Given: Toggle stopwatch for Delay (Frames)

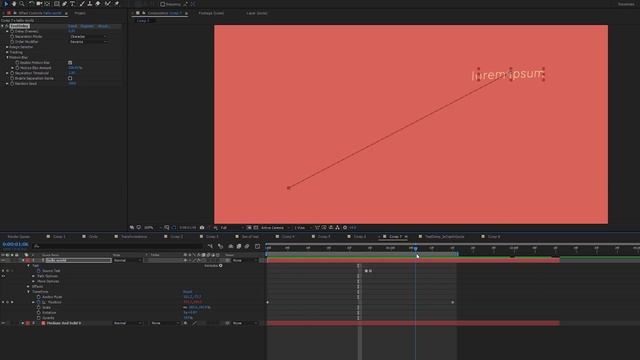Looking at the screenshot, I should (12, 31).
